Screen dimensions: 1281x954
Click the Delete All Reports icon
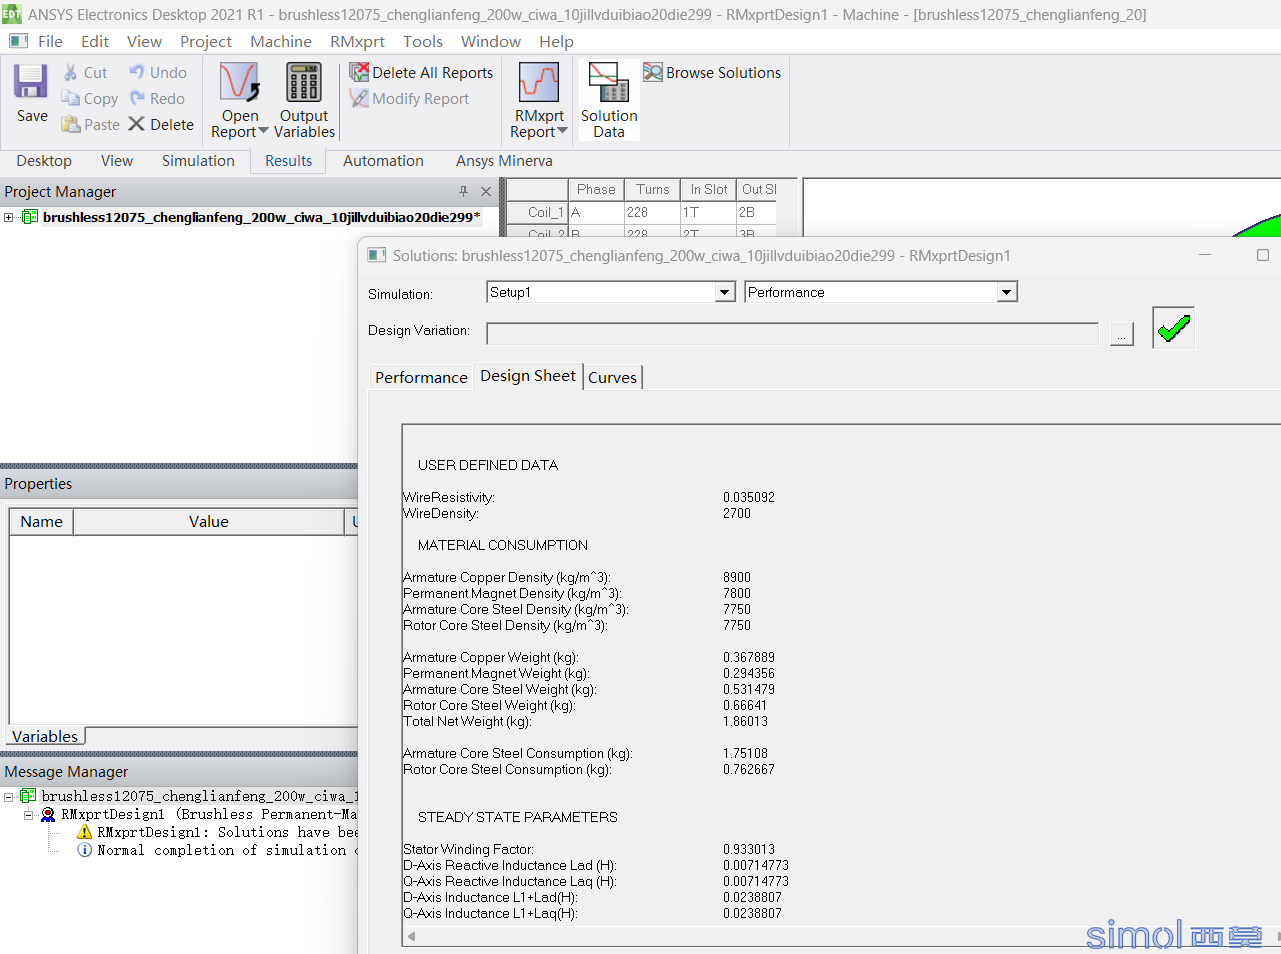[359, 72]
